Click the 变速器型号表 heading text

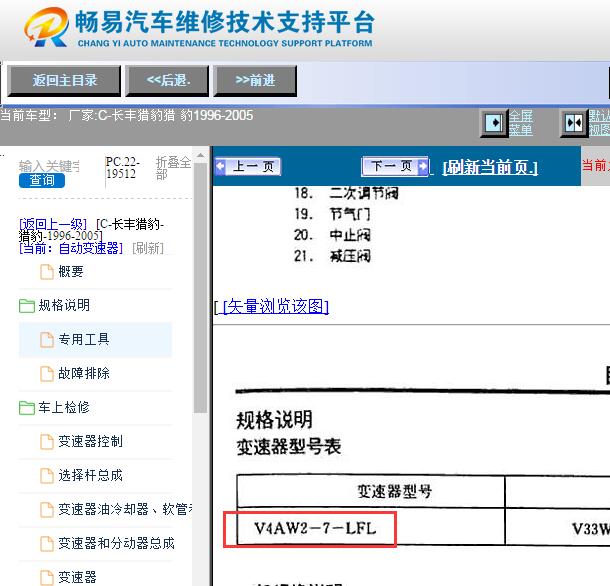289,446
